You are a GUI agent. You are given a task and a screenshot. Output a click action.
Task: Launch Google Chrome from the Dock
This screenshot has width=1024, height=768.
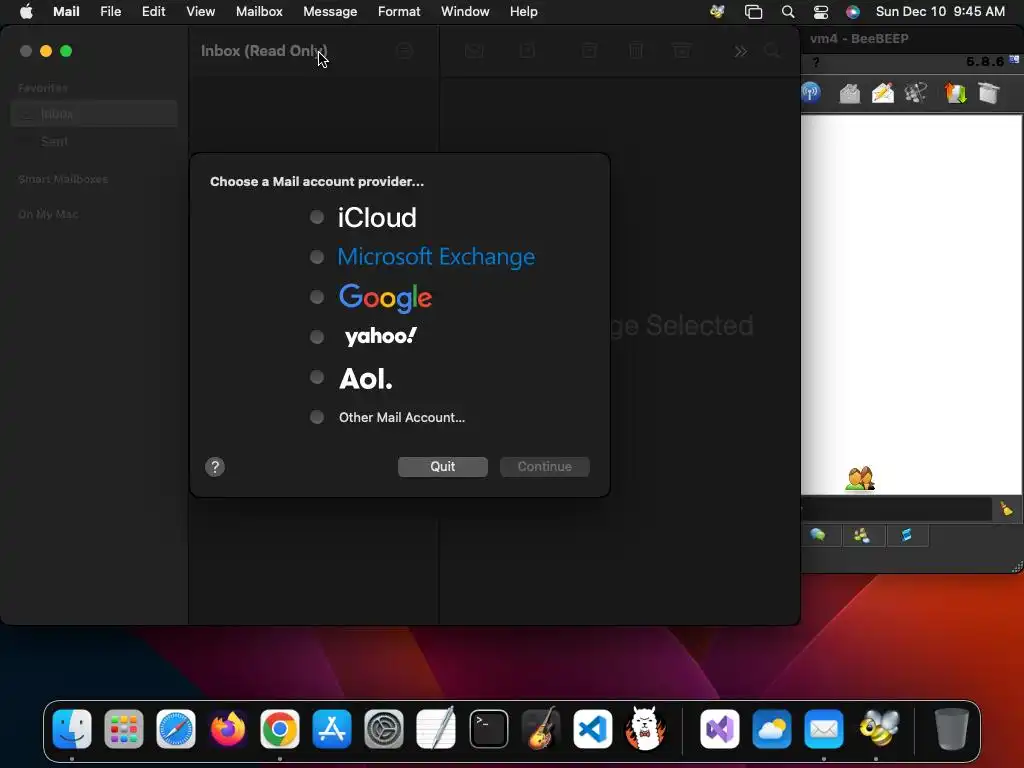click(x=280, y=729)
